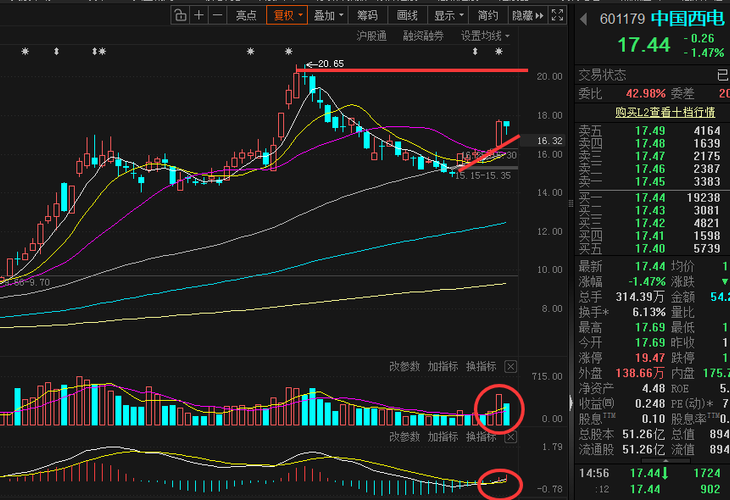Click the 委比 value 42.98%
Screen dimensions: 730x500
pos(646,94)
